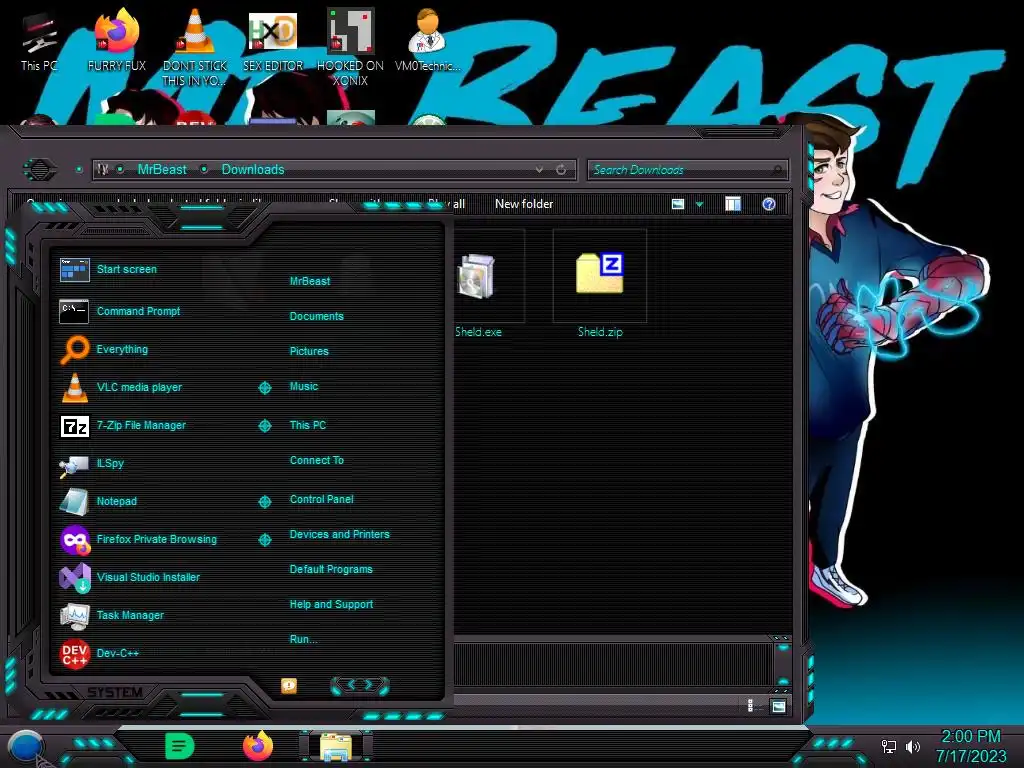This screenshot has width=1024, height=768.
Task: Toggle the Explorer preview pane button
Action: pos(733,204)
